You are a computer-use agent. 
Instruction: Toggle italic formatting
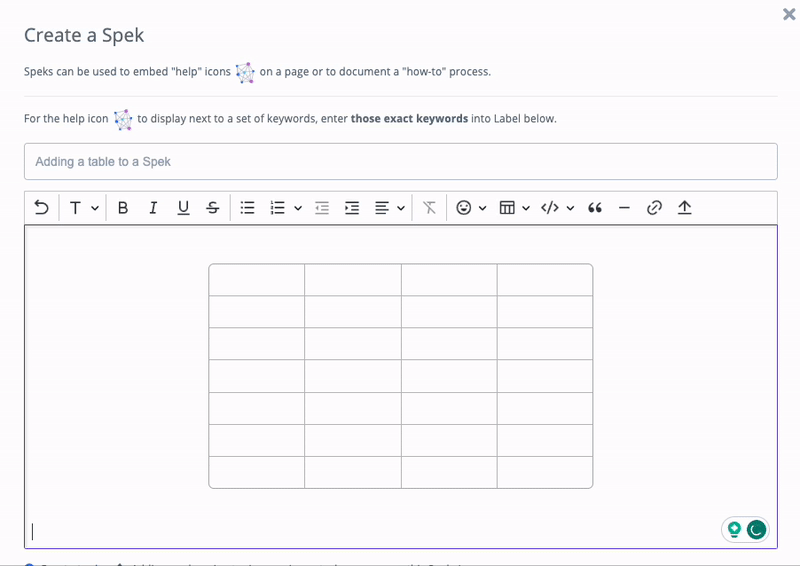pos(153,208)
